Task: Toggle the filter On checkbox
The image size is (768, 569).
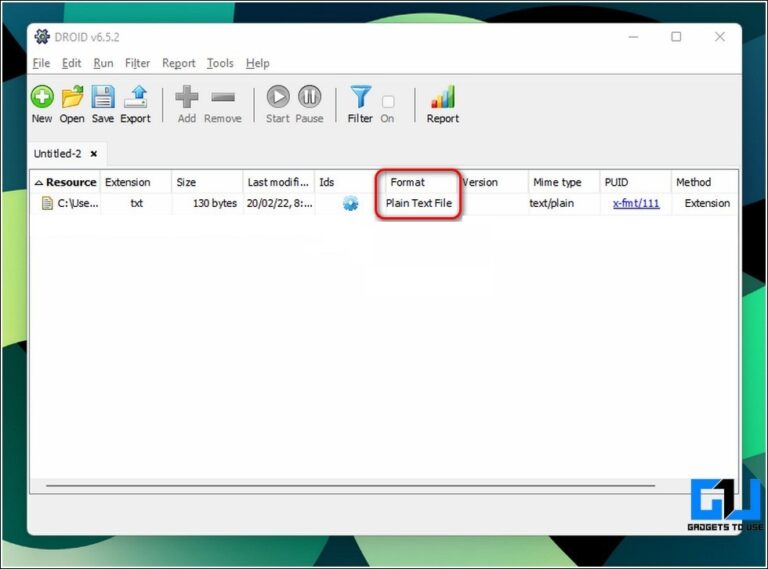Action: [x=388, y=101]
